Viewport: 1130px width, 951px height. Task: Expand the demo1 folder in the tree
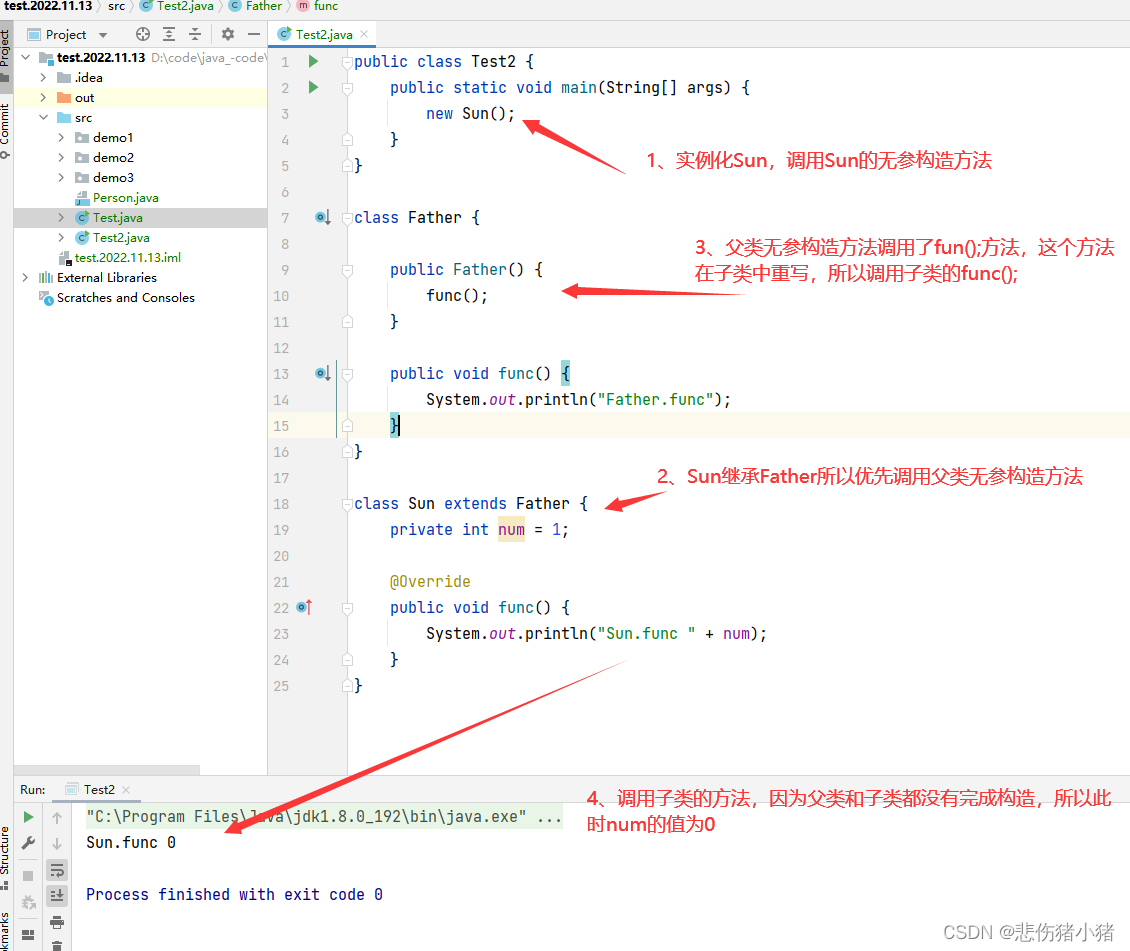pos(61,138)
